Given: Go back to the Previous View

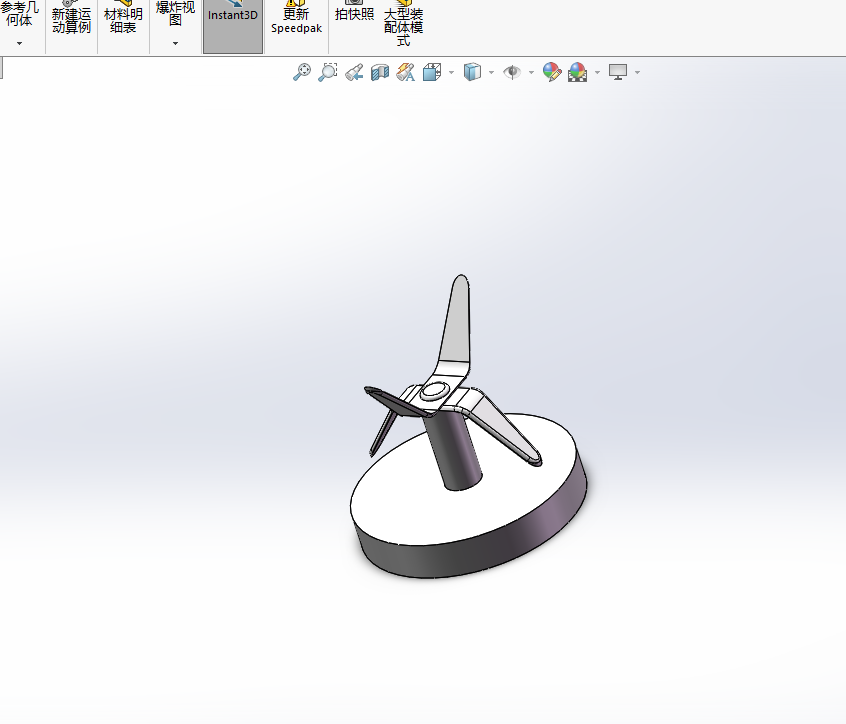Looking at the screenshot, I should (x=354, y=72).
